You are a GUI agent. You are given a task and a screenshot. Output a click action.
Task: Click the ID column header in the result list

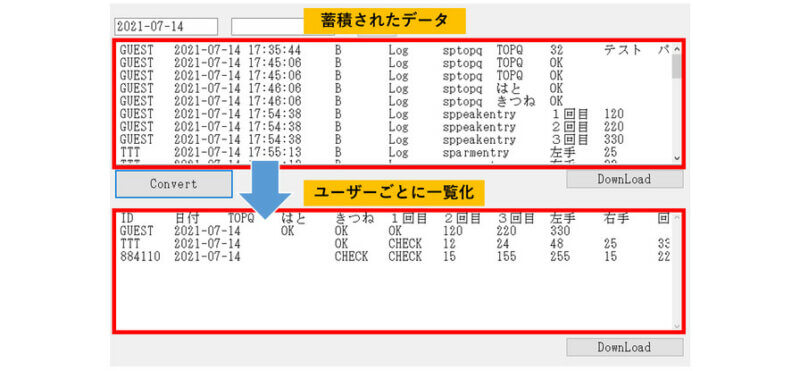pos(127,218)
